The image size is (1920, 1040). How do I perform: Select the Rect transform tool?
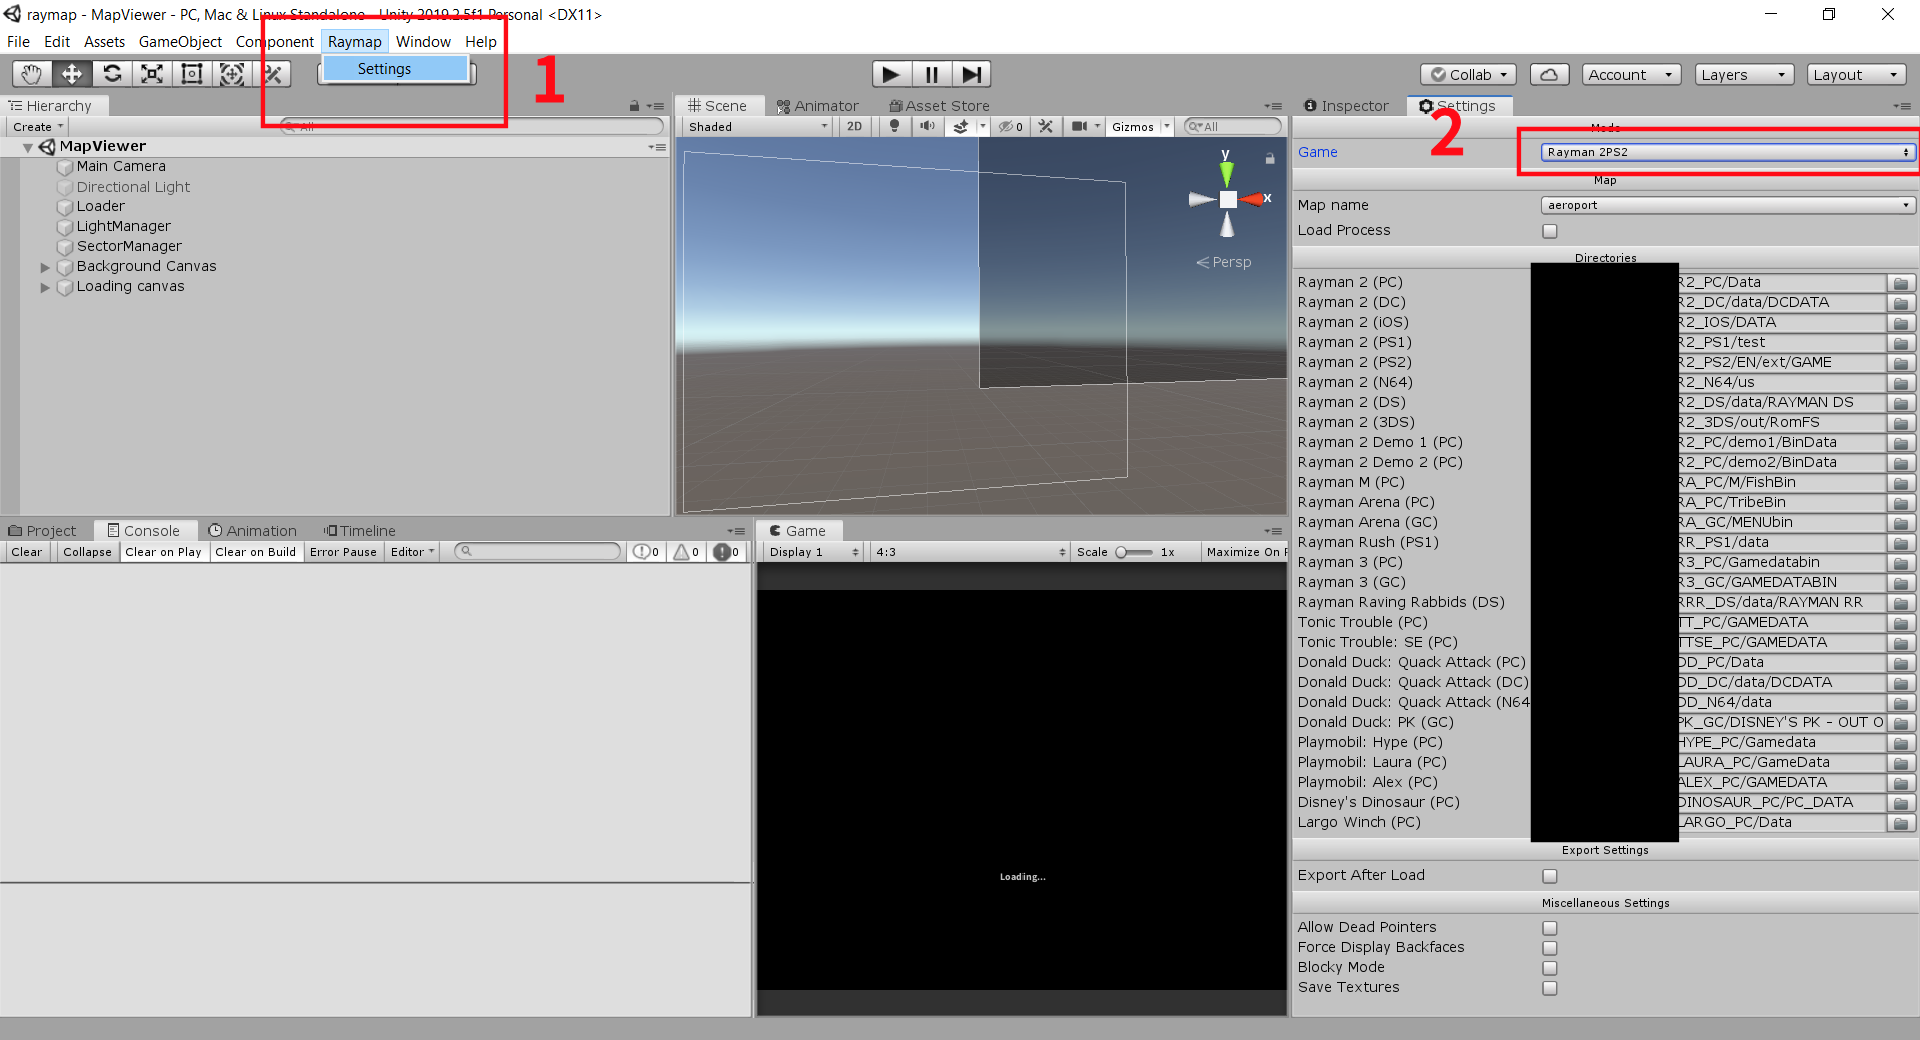point(192,74)
